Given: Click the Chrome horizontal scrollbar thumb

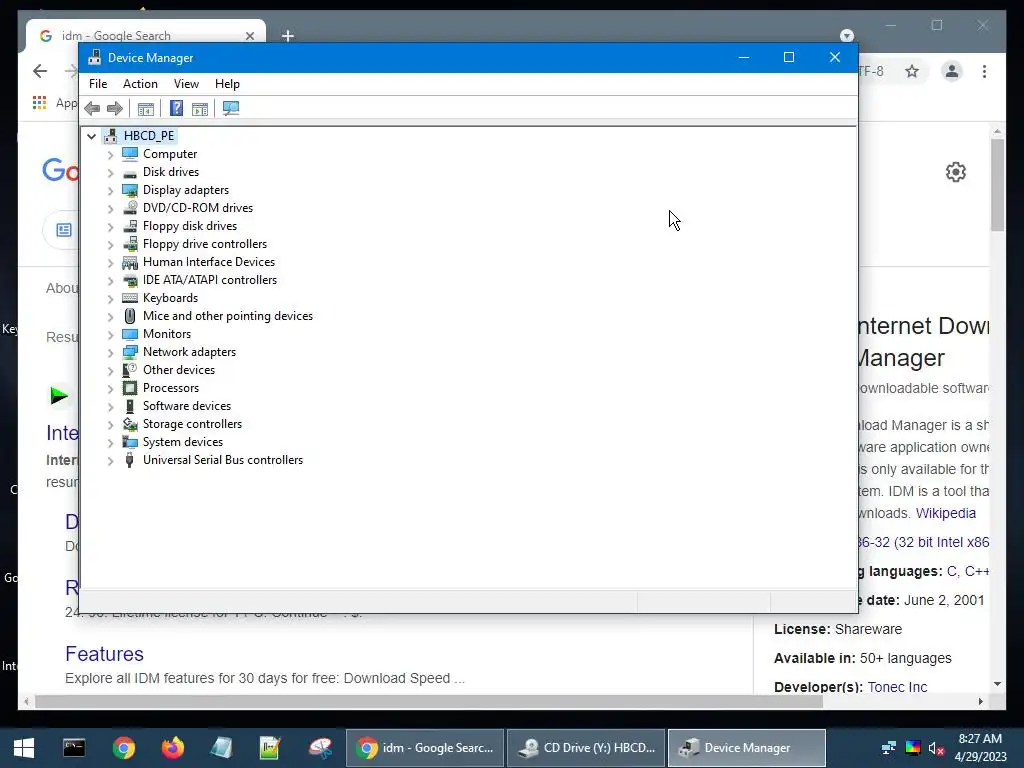Looking at the screenshot, I should pyautogui.click(x=428, y=701).
